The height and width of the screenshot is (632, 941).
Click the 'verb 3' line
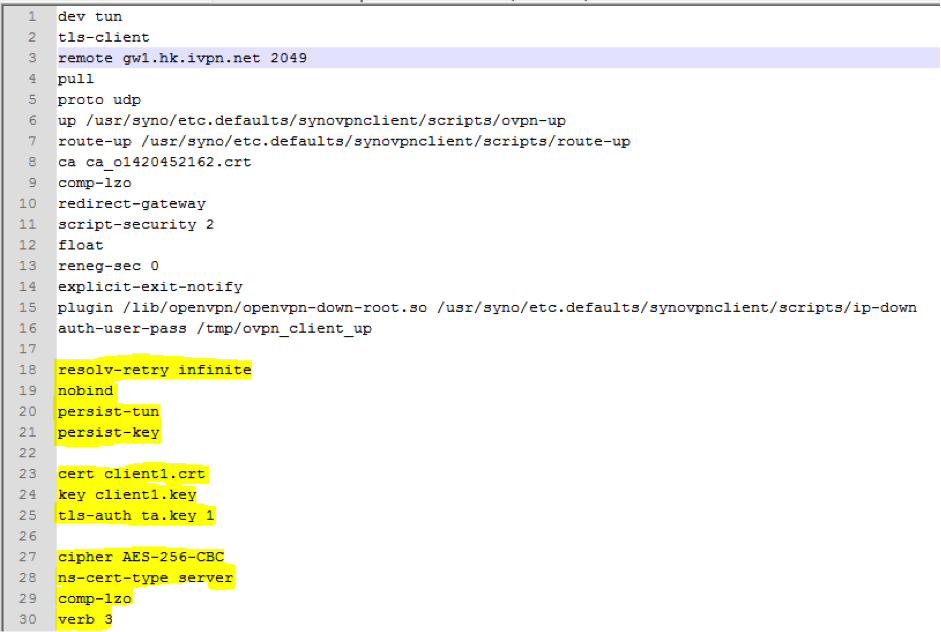pyautogui.click(x=85, y=619)
